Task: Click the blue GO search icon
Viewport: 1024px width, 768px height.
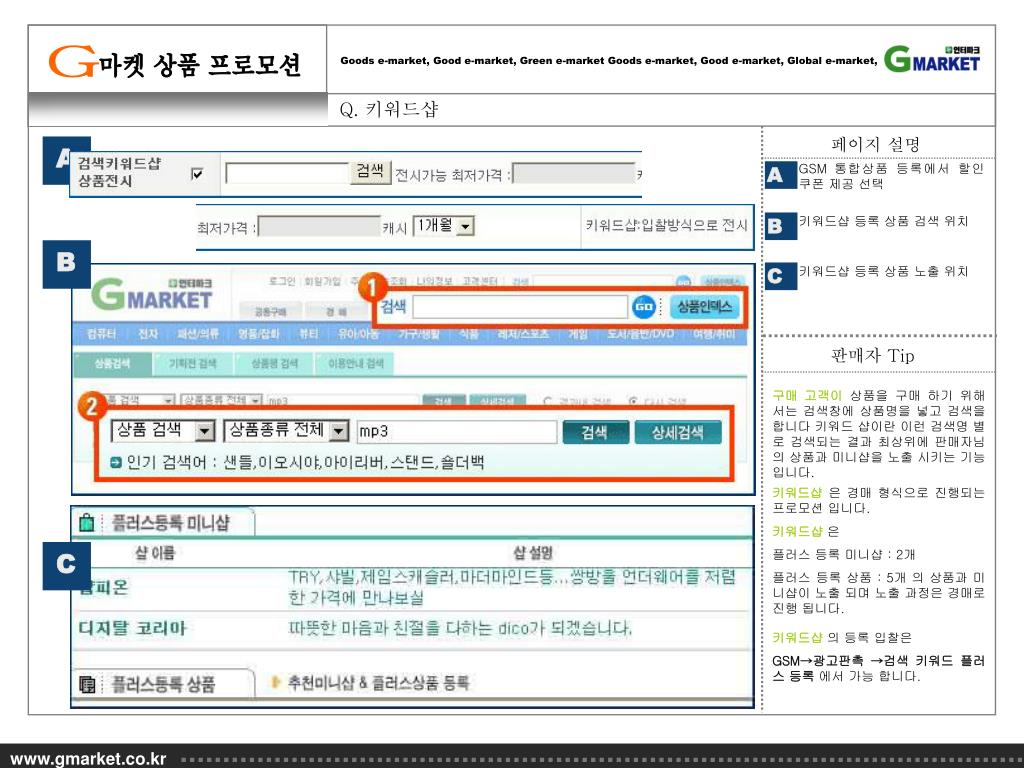Action: coord(644,306)
